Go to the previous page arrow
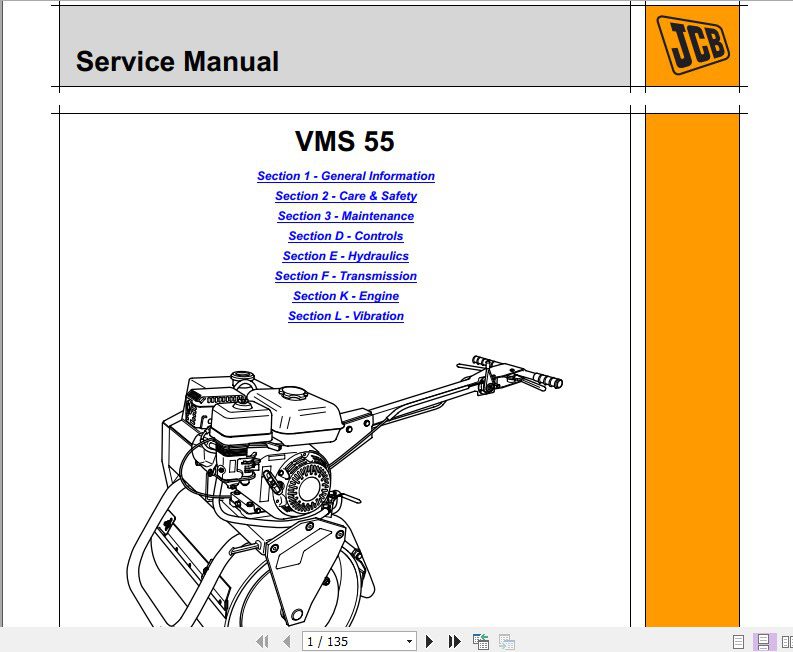Viewport: 793px width, 652px height. [x=287, y=641]
